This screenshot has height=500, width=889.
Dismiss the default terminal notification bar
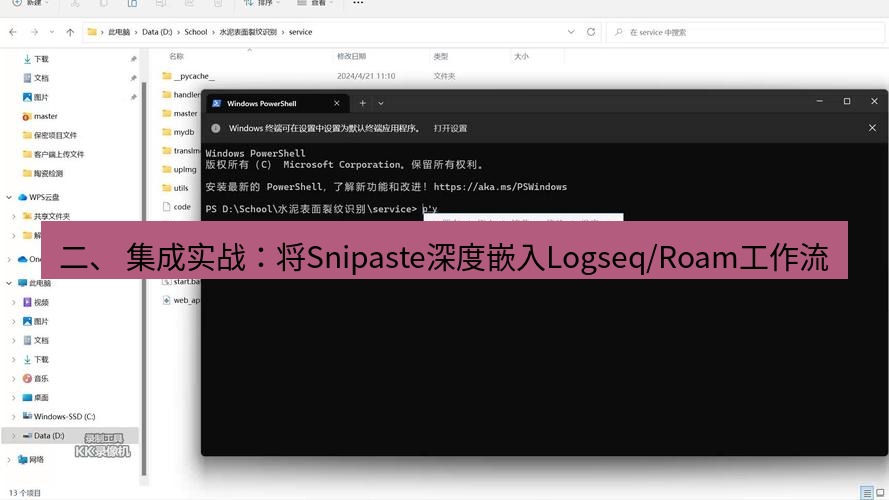point(872,128)
